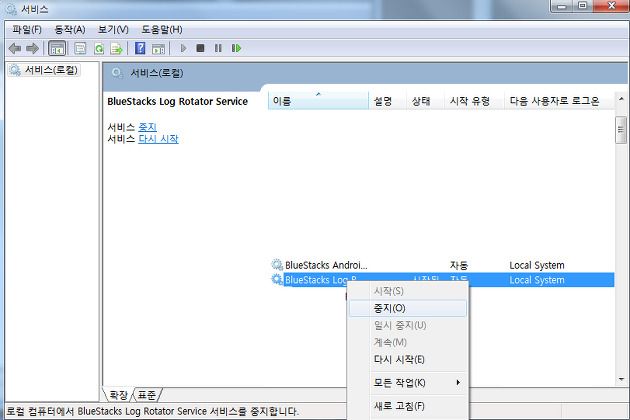Click the vertical scrollbar thumb
Image resolution: width=630 pixels, height=420 pixels.
click(621, 130)
